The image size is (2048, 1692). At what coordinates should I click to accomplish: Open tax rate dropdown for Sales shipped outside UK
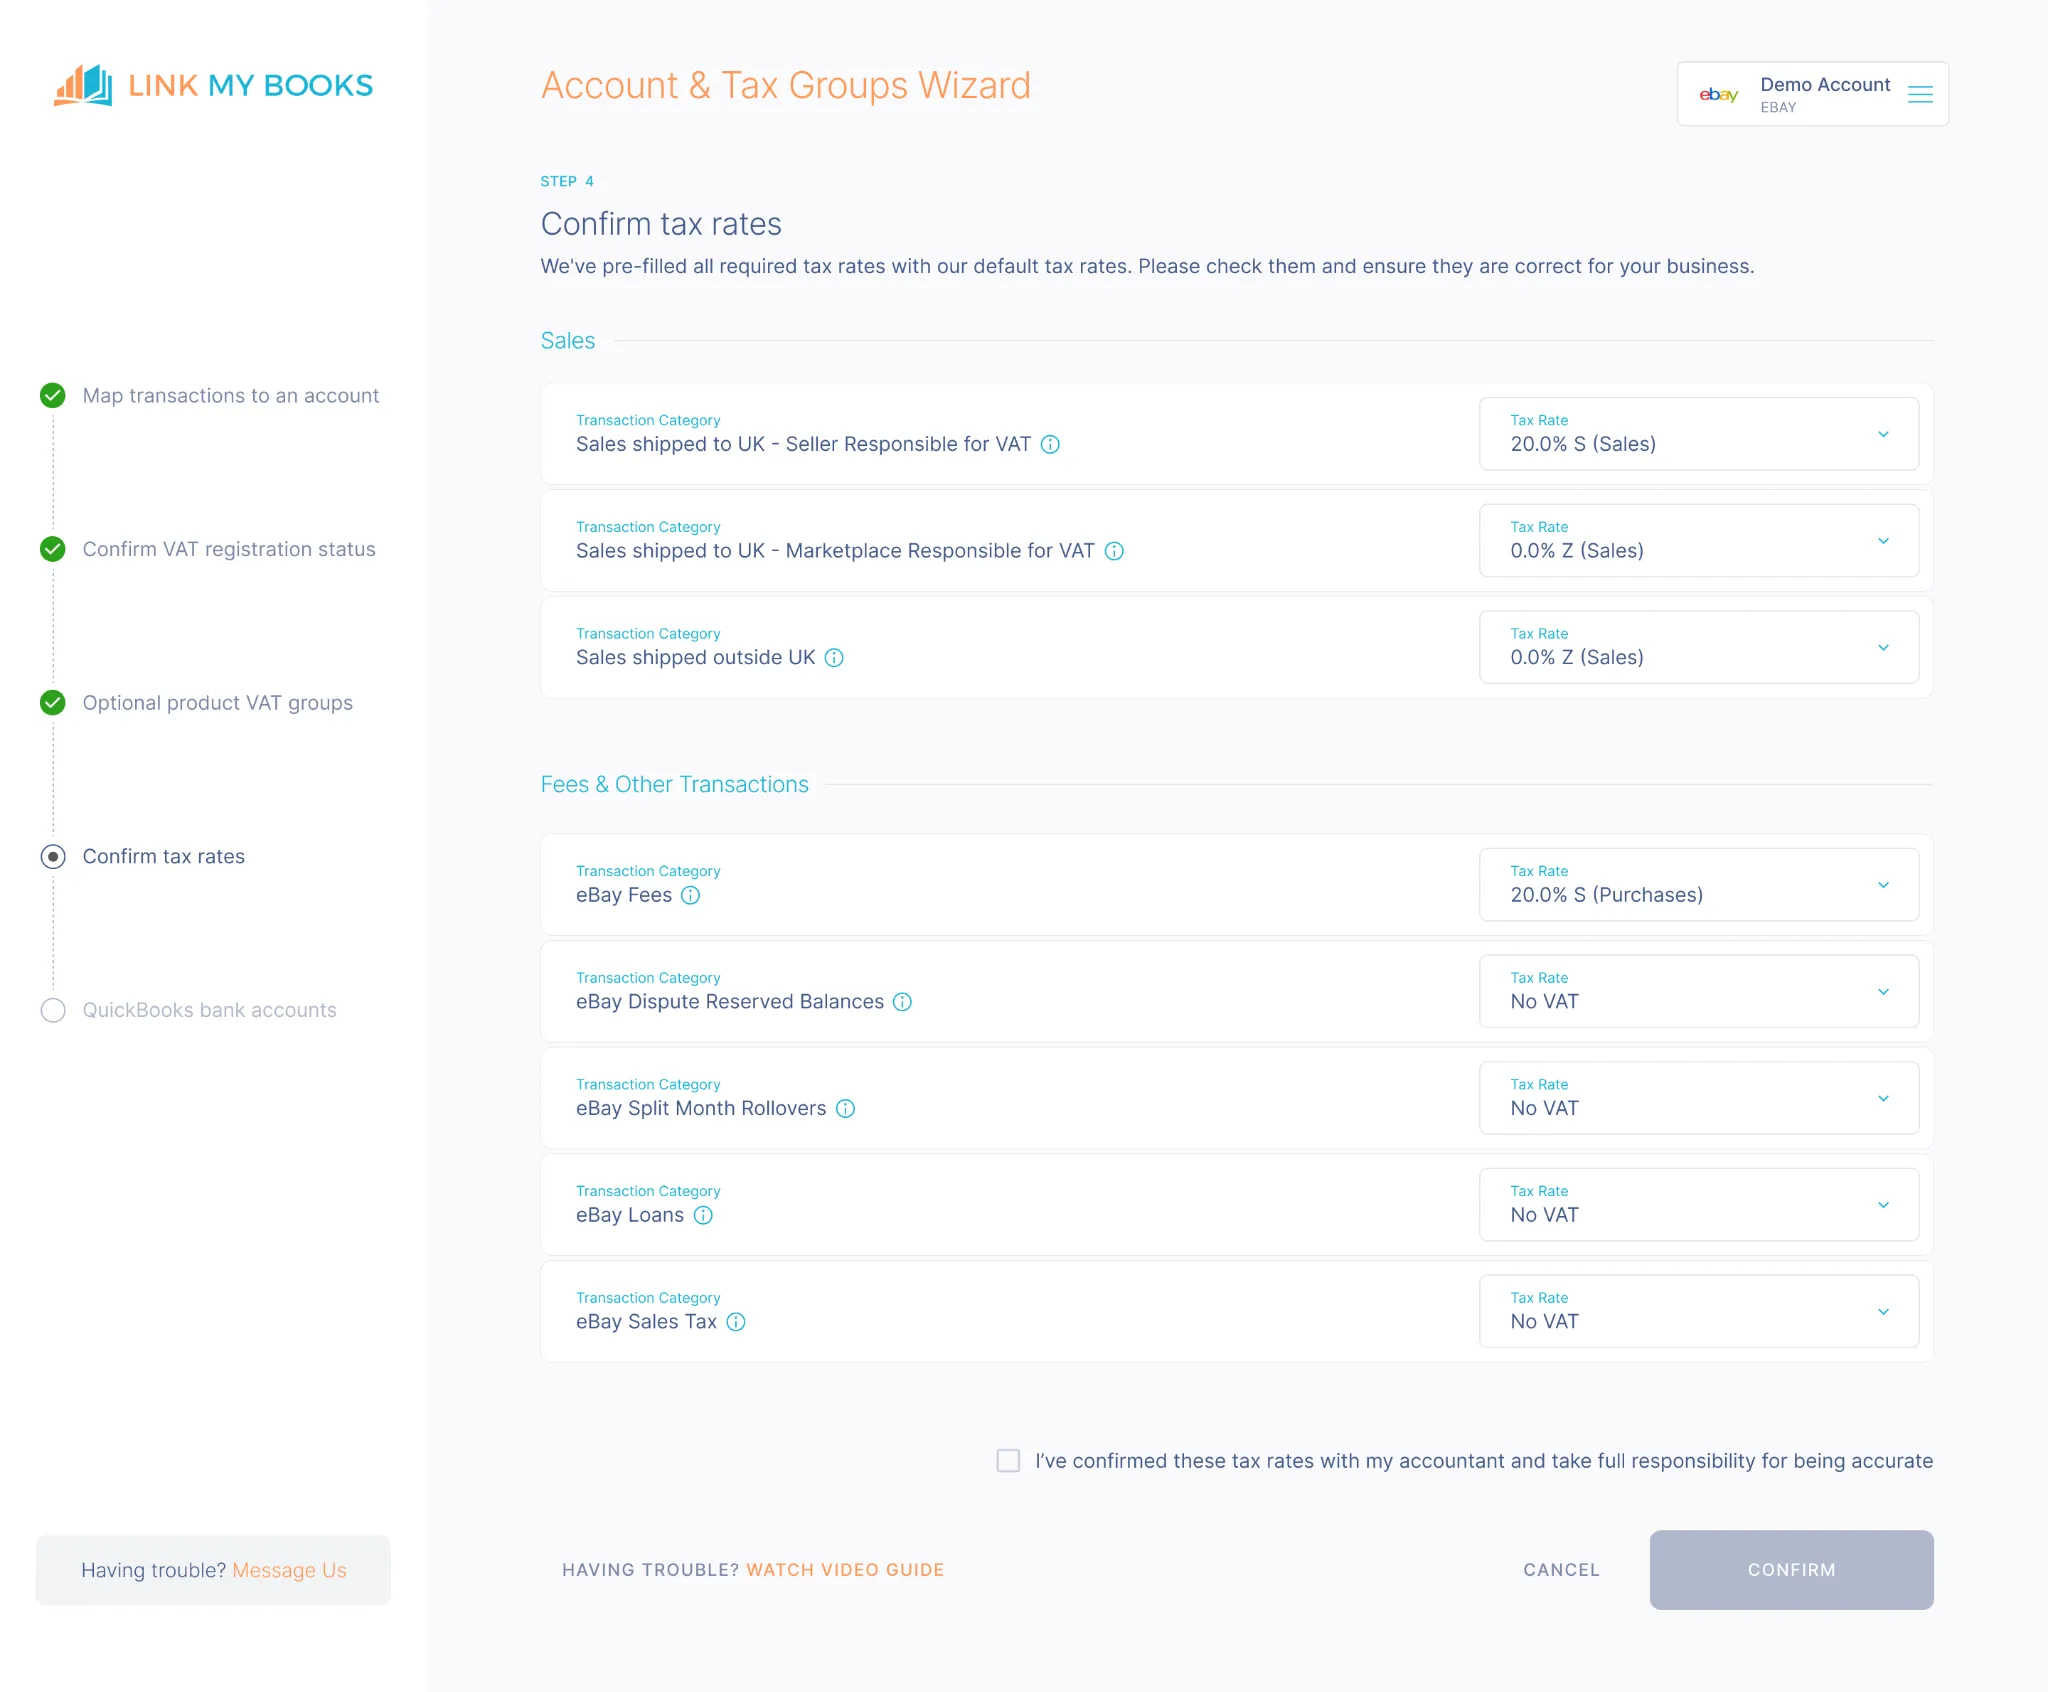coord(1698,647)
